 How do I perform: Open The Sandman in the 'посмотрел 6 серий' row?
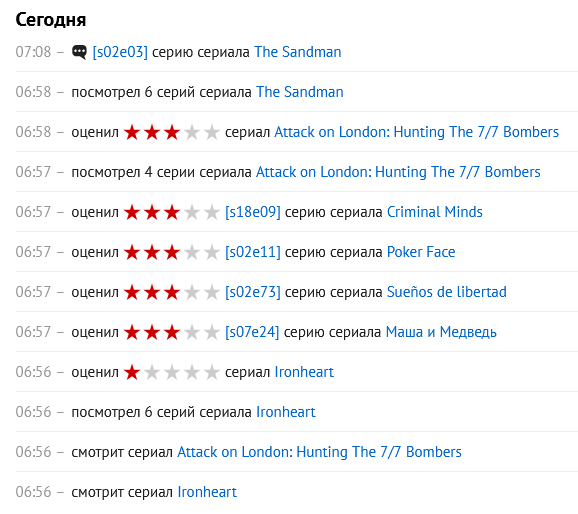coord(300,92)
